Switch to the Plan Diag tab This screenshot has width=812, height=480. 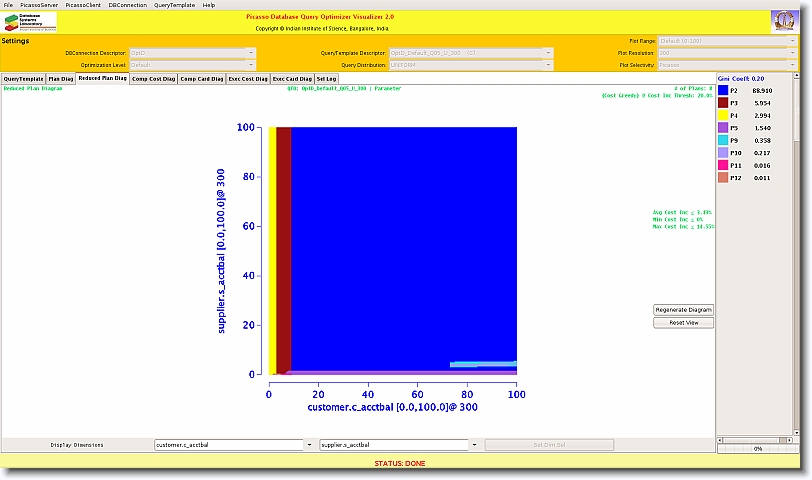click(x=61, y=78)
